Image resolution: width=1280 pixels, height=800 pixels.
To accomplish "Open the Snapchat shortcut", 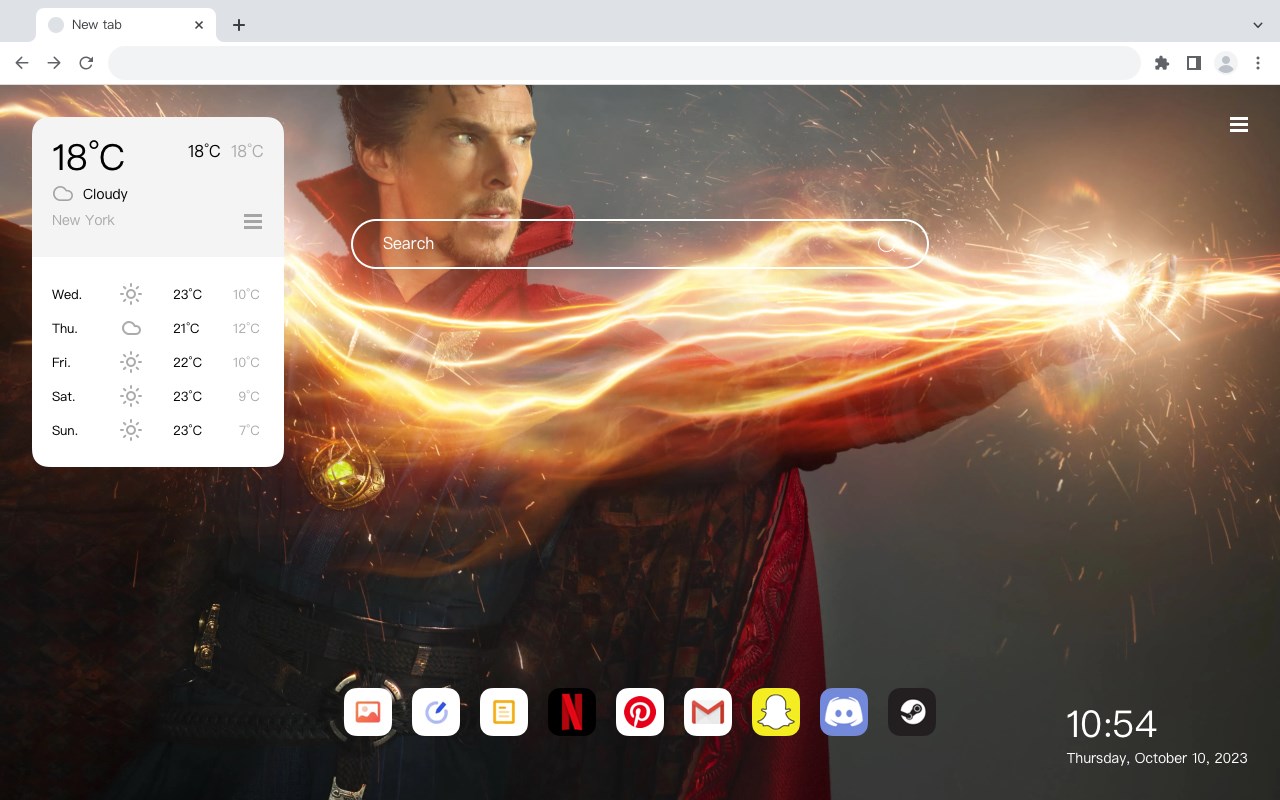I will click(x=776, y=712).
